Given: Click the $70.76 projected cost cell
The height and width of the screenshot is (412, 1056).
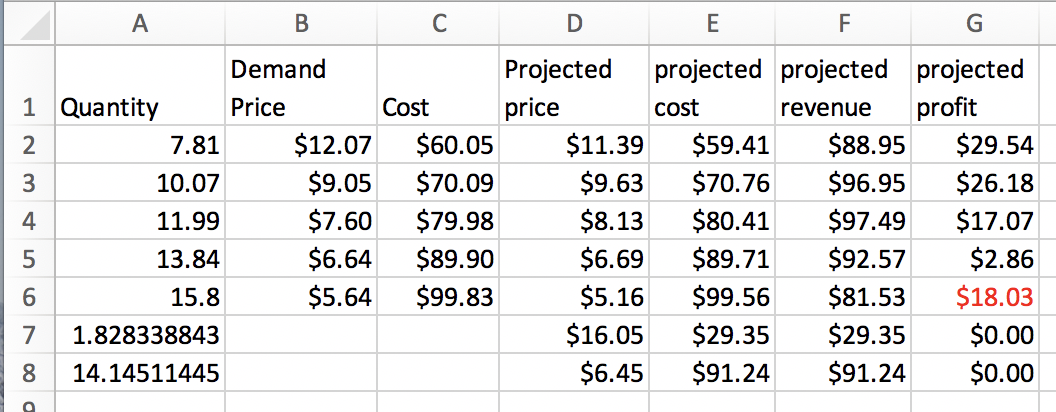Looking at the screenshot, I should [711, 184].
